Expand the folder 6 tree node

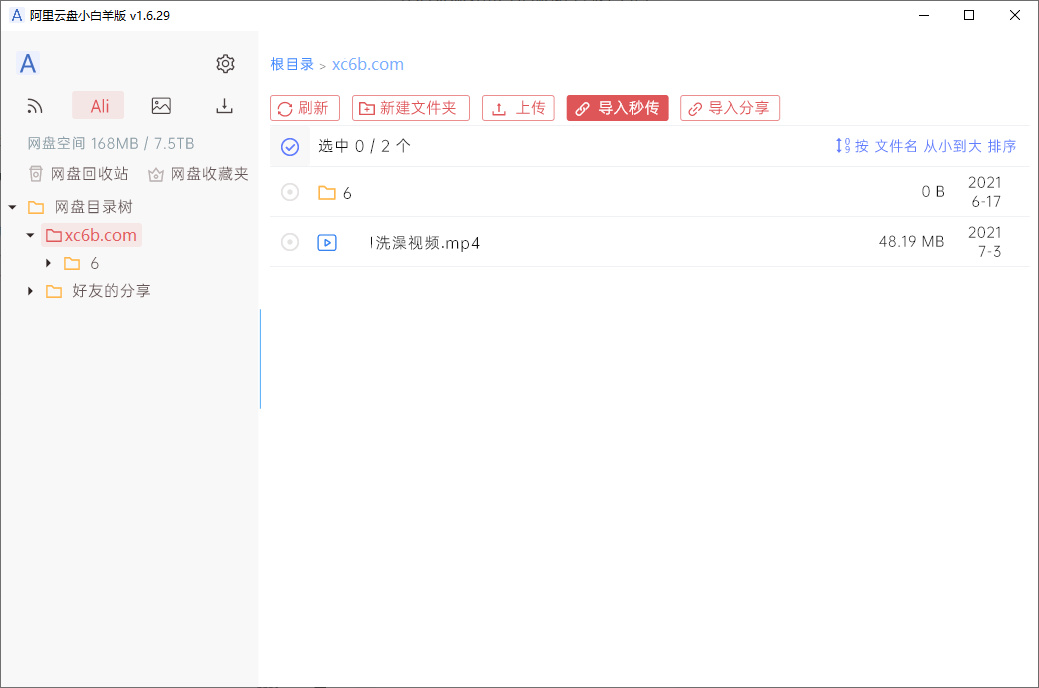click(47, 263)
